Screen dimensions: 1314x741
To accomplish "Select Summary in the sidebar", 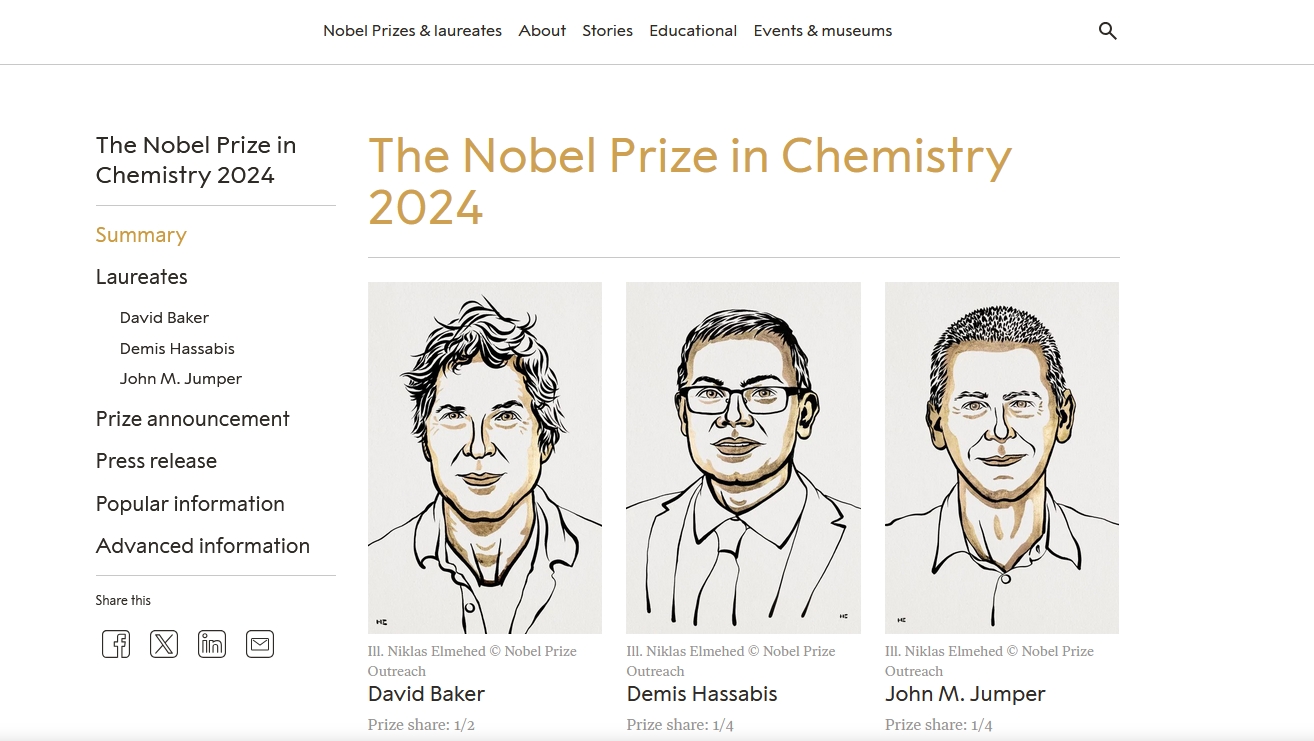I will coord(141,235).
